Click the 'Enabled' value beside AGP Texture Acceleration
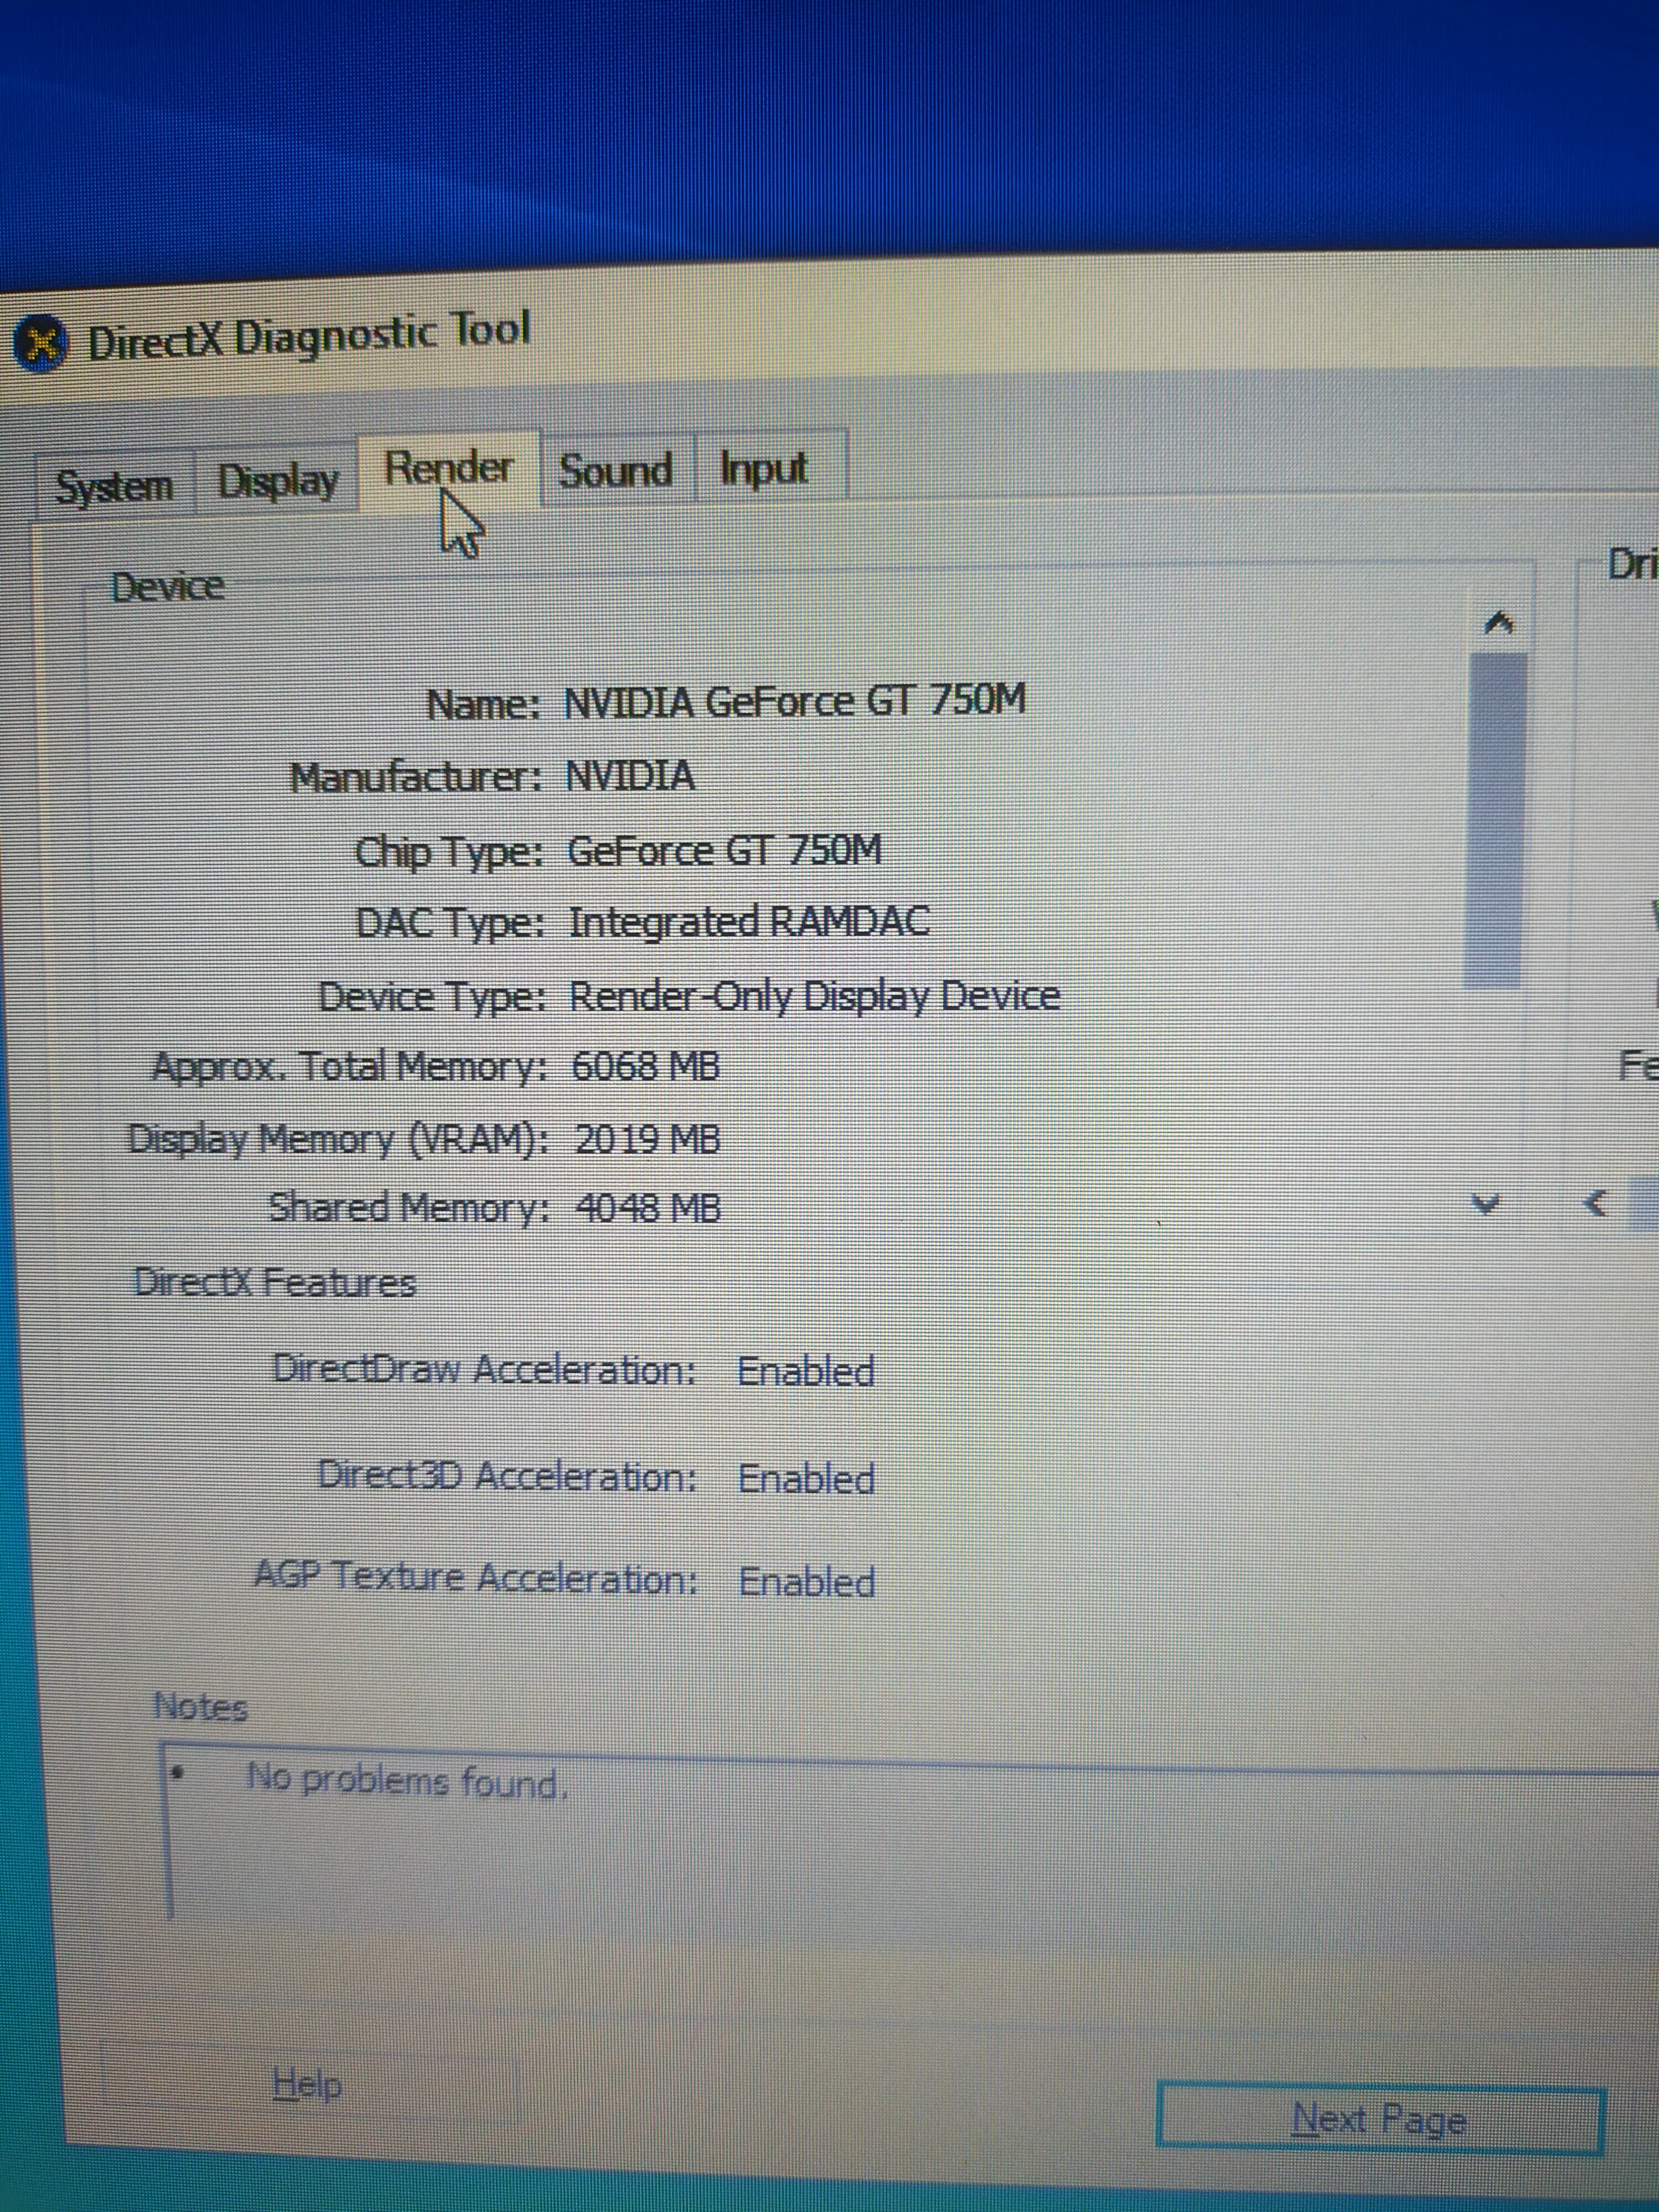Image resolution: width=1659 pixels, height=2212 pixels. (807, 1582)
